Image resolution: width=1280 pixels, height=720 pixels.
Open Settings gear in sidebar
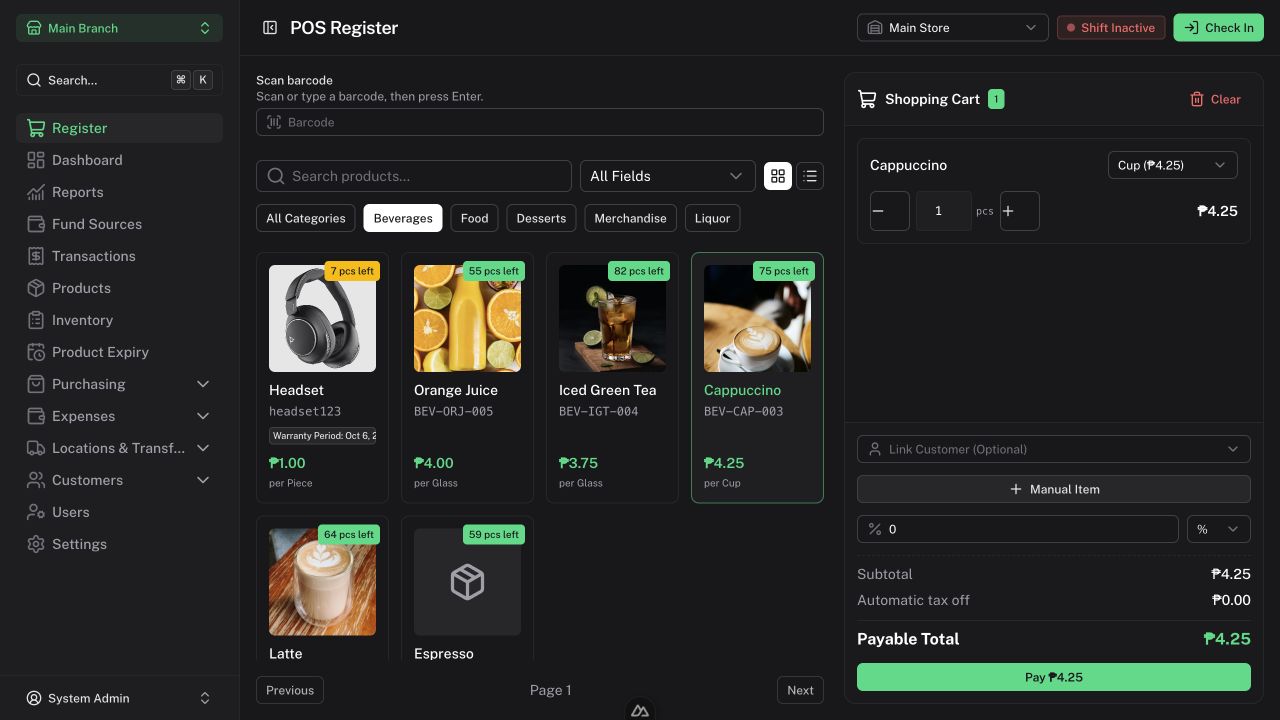(36, 544)
